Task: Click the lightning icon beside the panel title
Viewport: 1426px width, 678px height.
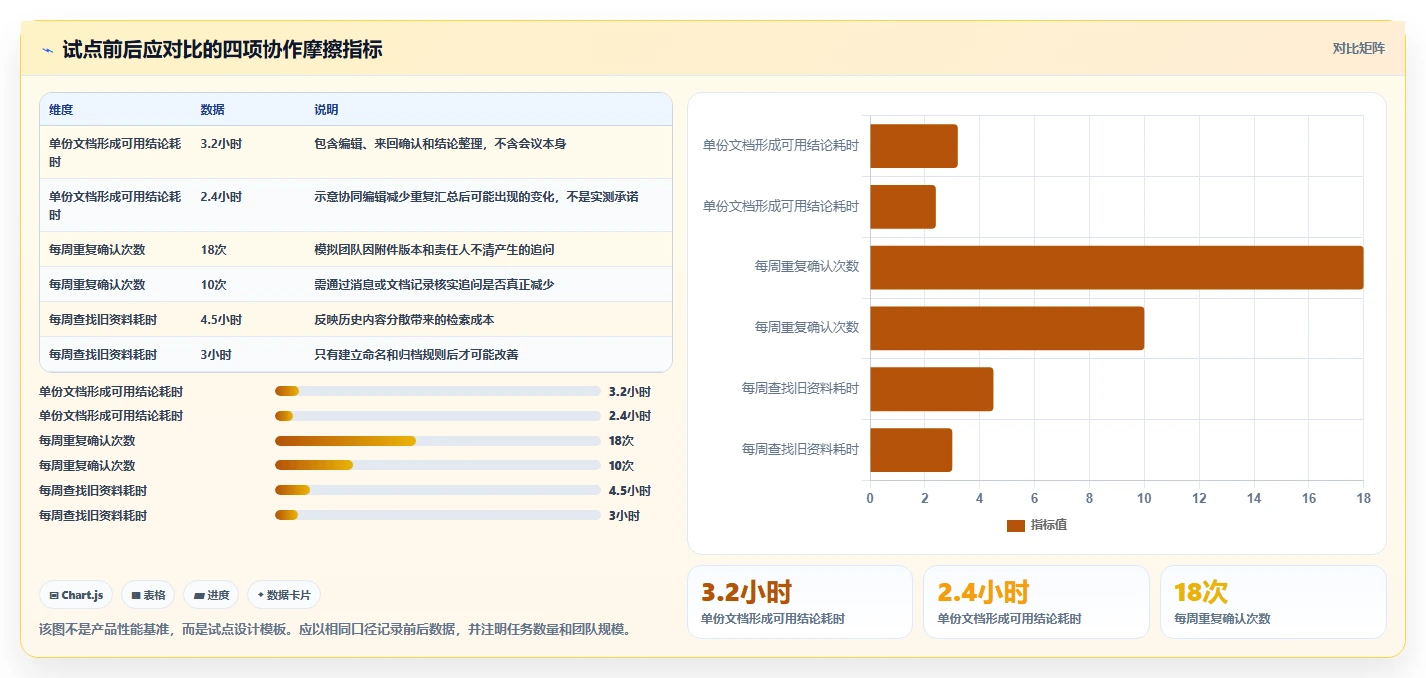Action: (x=47, y=50)
